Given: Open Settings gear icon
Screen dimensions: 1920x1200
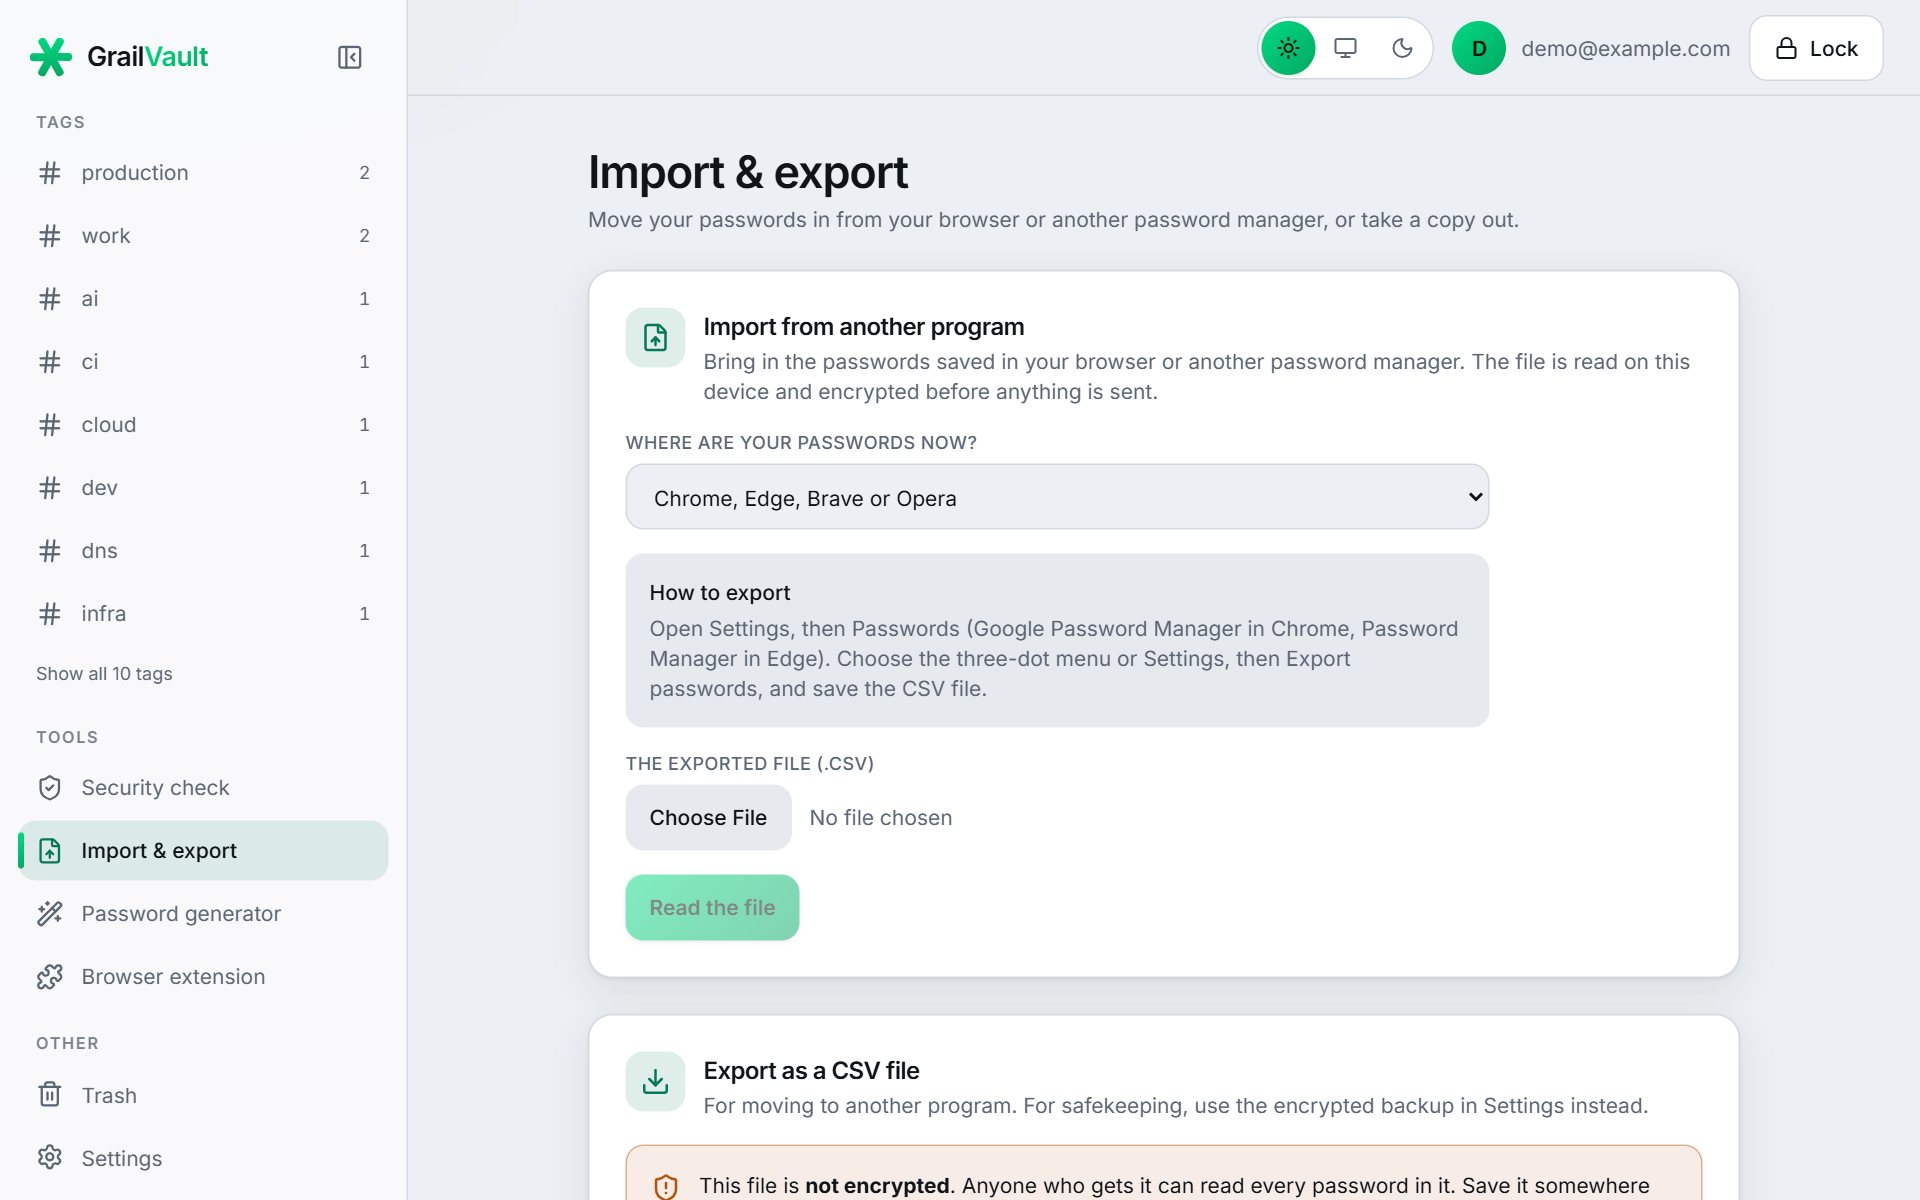Looking at the screenshot, I should coord(50,1158).
